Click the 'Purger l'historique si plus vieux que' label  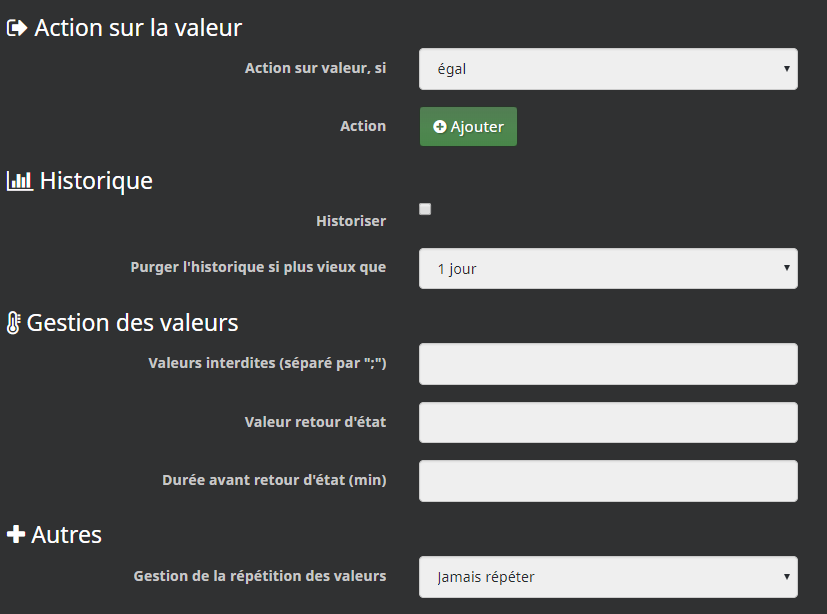258,267
